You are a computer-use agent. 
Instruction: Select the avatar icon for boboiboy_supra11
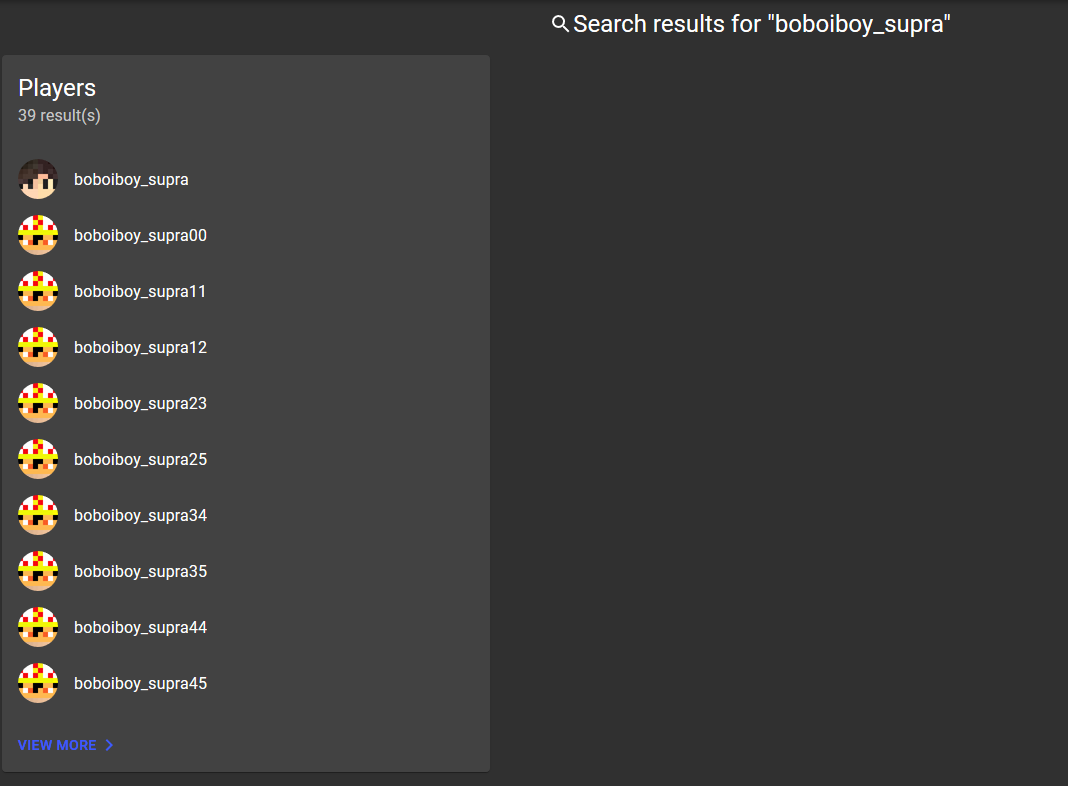pyautogui.click(x=38, y=291)
